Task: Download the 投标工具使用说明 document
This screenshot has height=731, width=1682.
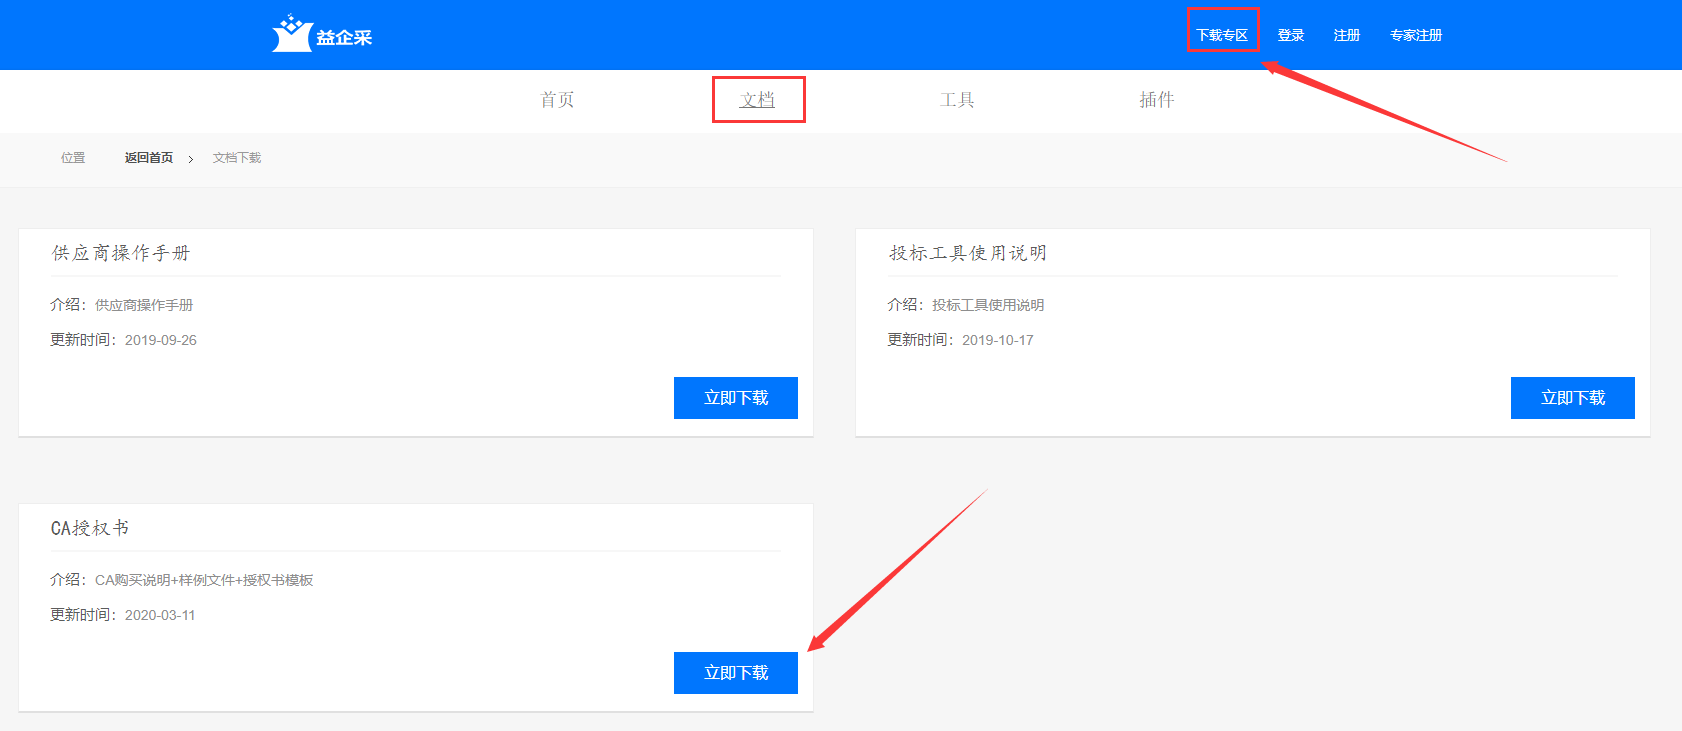Action: 1572,398
